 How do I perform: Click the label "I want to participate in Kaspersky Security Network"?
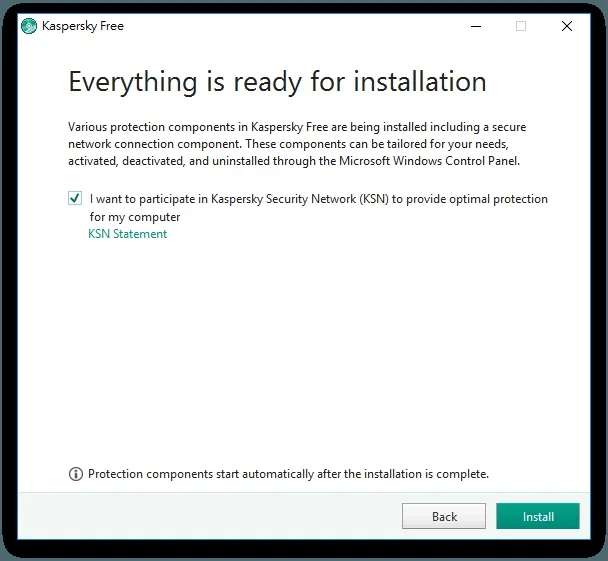point(319,207)
